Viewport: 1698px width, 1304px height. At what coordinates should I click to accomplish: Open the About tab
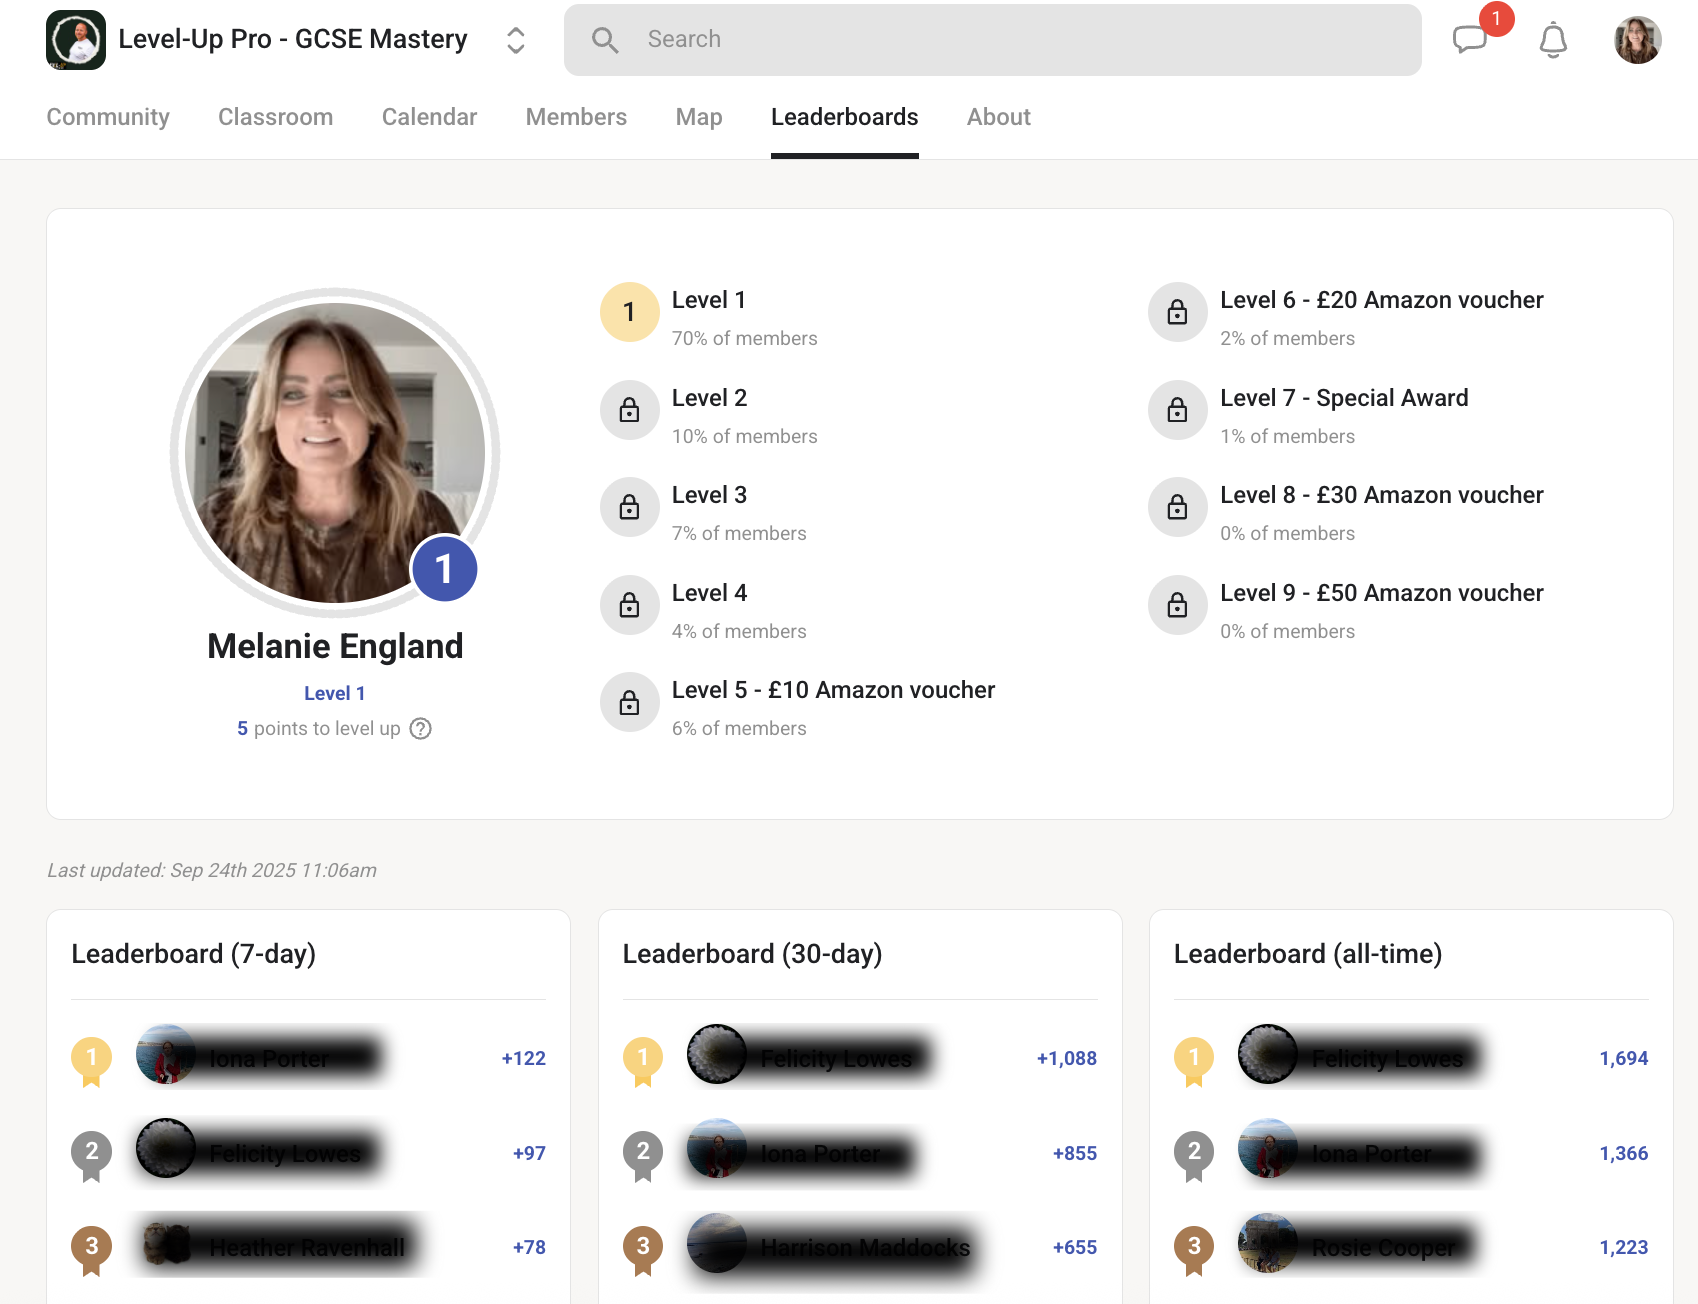998,117
